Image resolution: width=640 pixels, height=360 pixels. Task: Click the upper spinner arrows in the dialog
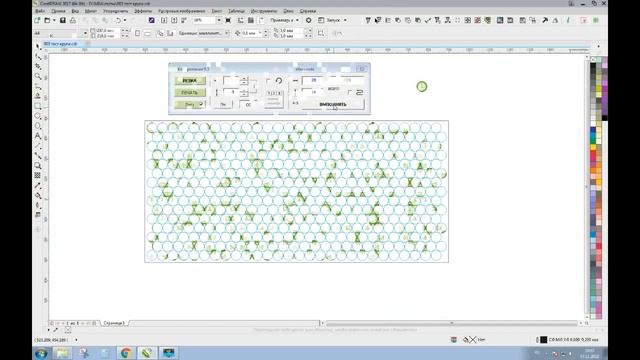pos(244,81)
